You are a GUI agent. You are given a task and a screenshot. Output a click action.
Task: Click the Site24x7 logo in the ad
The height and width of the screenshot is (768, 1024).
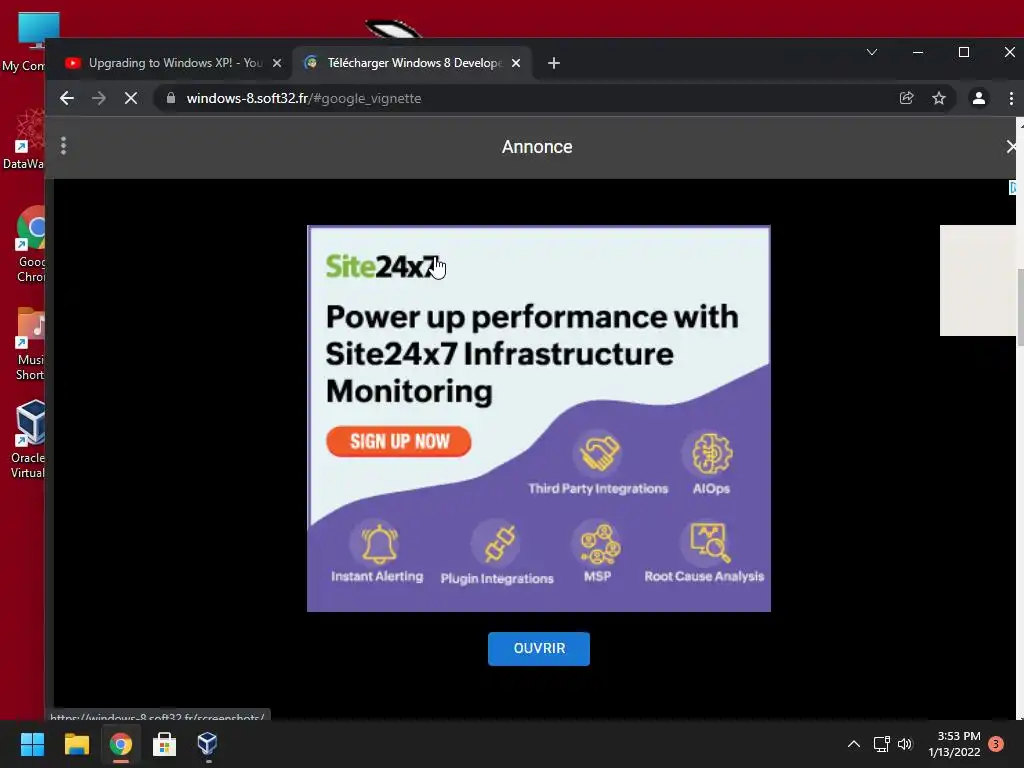pyautogui.click(x=382, y=266)
